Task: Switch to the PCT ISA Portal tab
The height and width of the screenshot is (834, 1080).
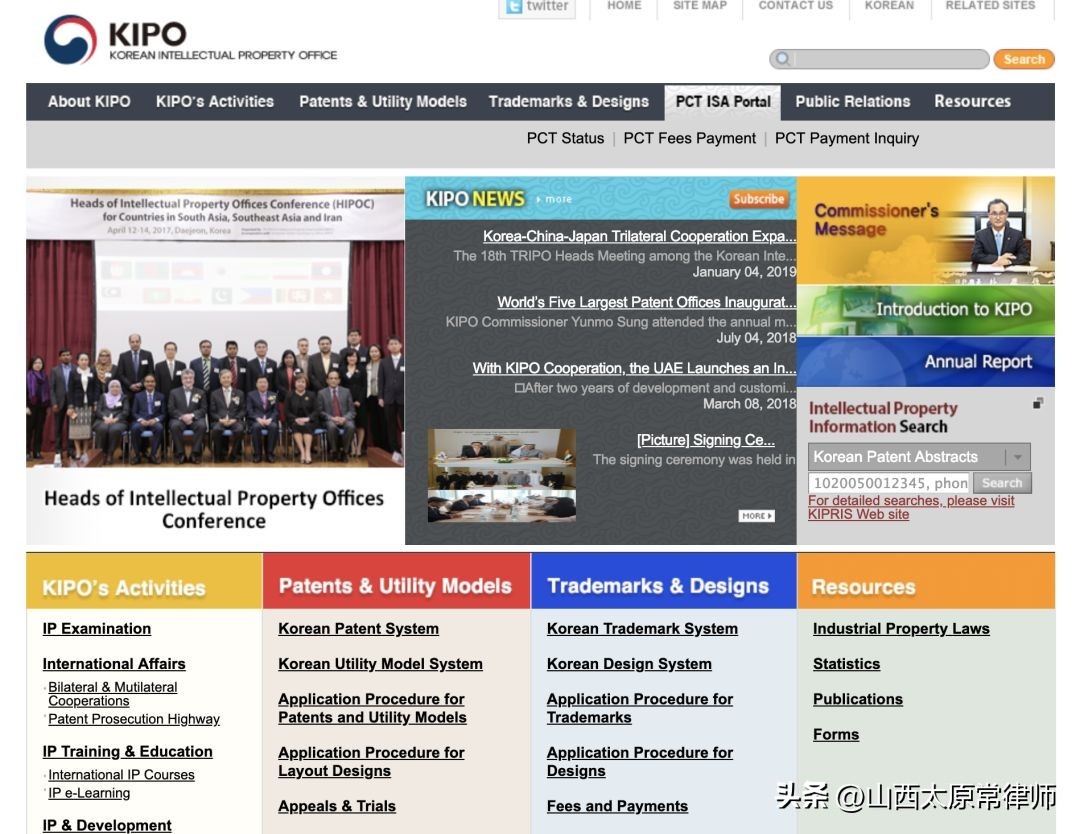Action: pos(722,101)
